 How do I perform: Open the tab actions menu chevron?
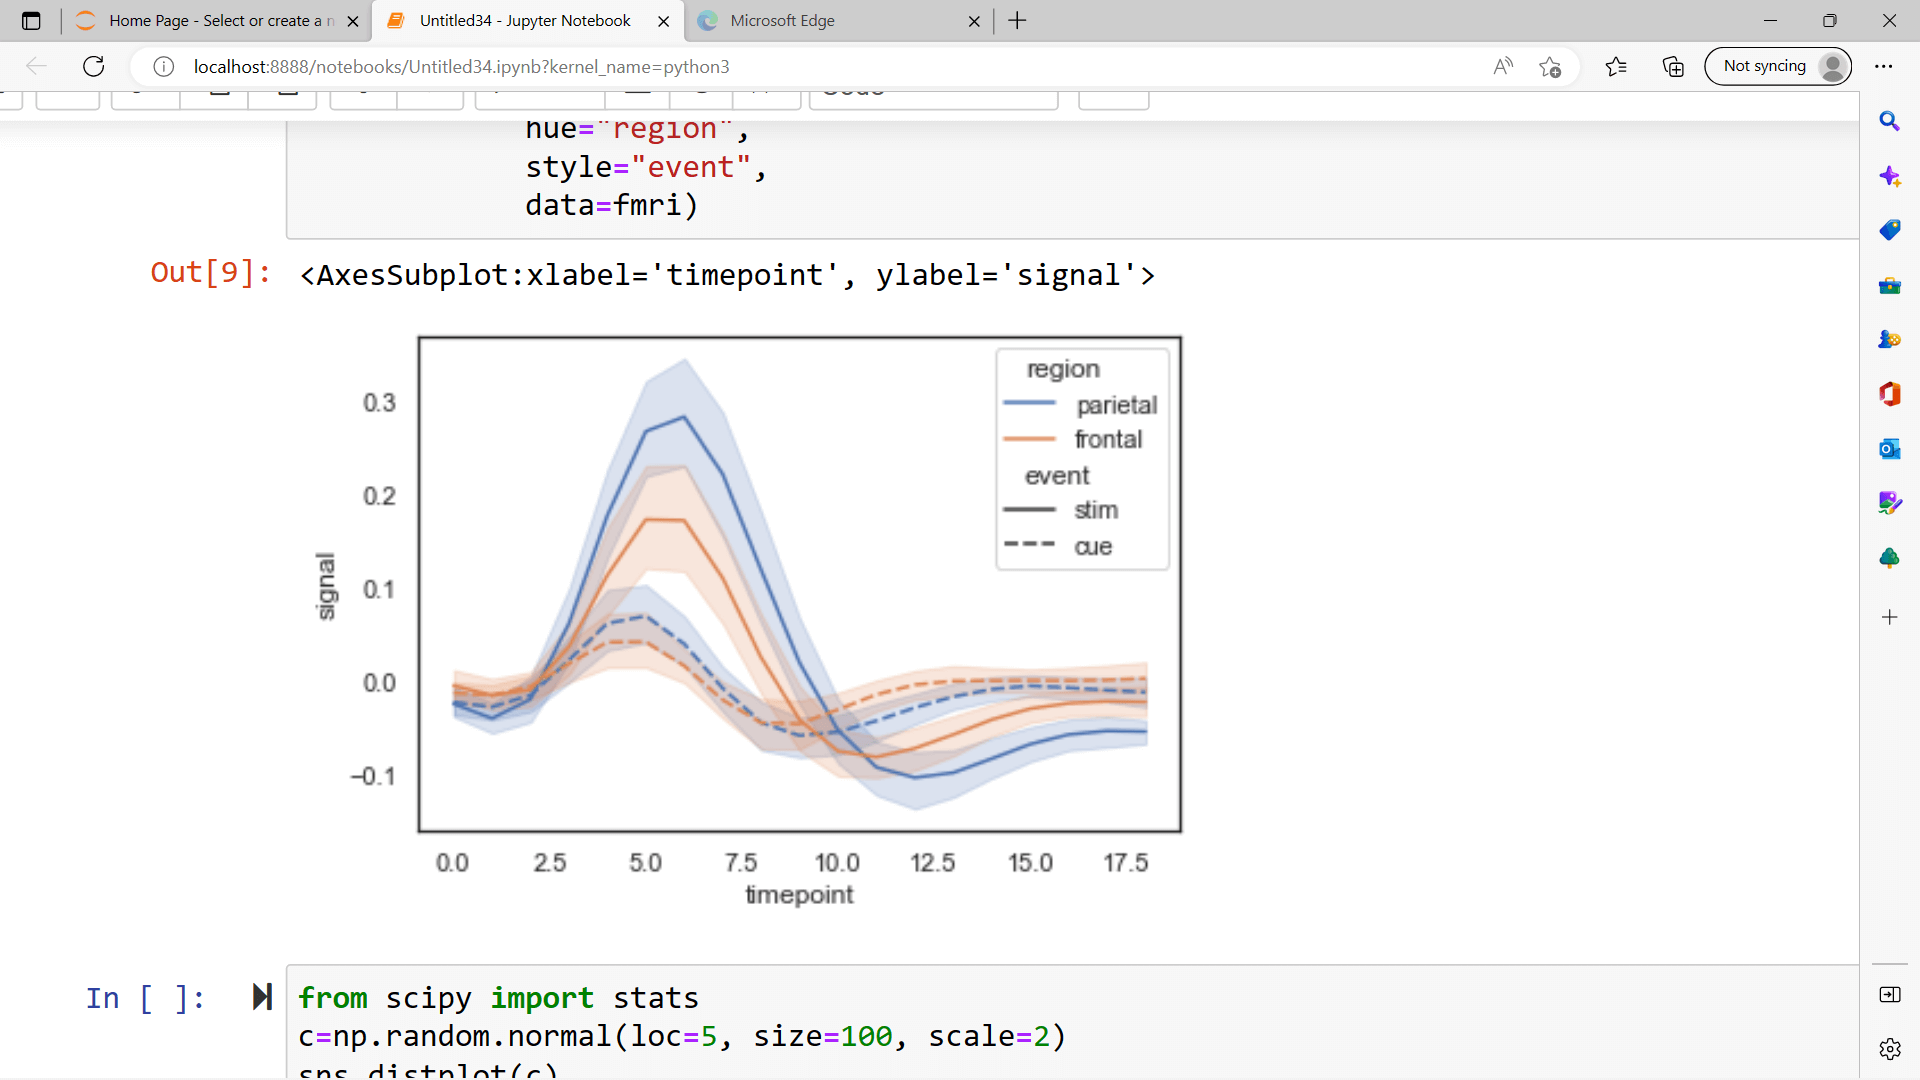pyautogui.click(x=31, y=20)
